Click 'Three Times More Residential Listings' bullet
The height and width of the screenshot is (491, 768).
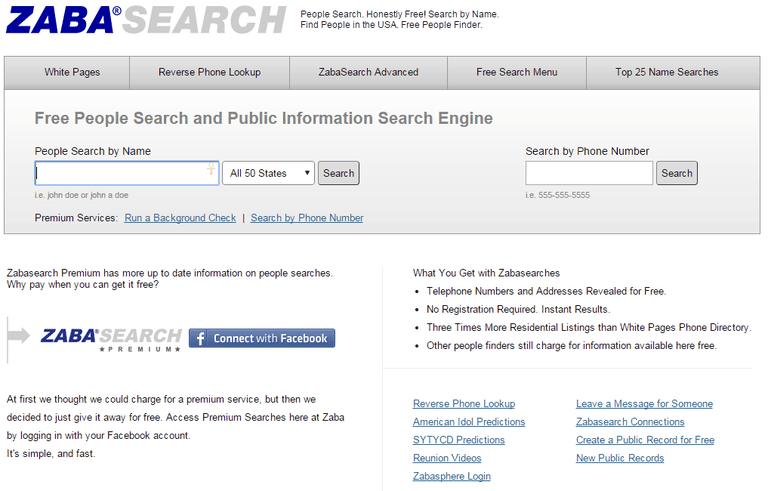pyautogui.click(x=589, y=327)
